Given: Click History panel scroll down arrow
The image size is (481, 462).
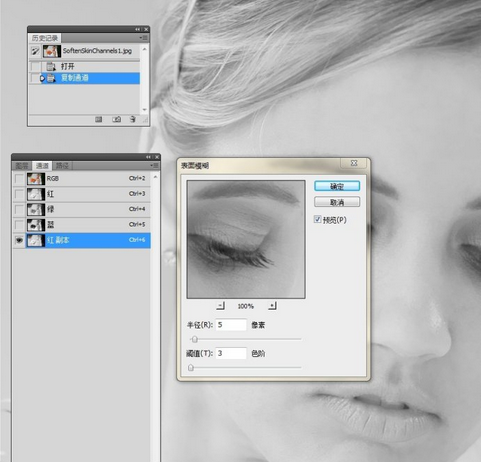Looking at the screenshot, I should 144,109.
